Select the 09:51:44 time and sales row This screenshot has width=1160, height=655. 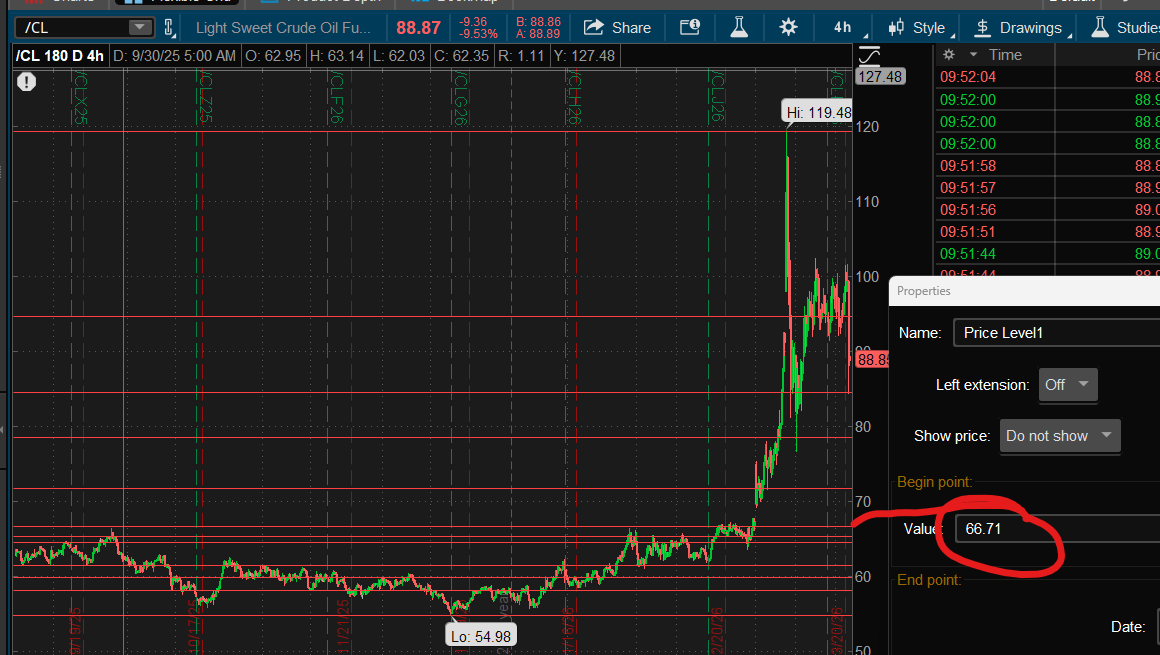point(1048,254)
